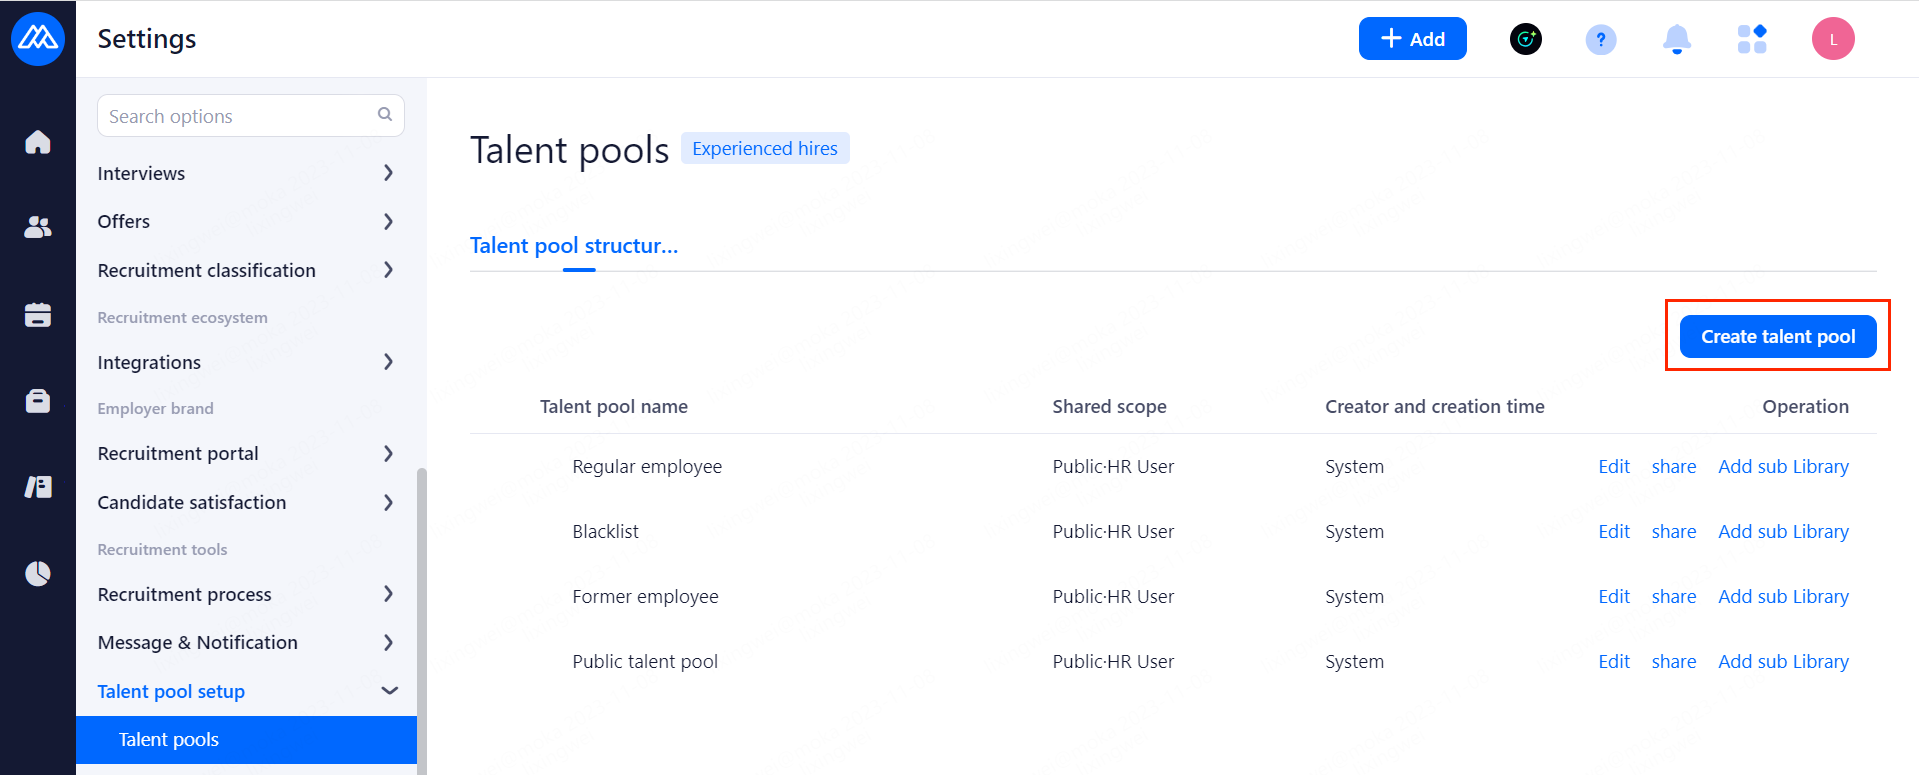Collapse the Talent pool setup section
This screenshot has width=1919, height=775.
[389, 691]
